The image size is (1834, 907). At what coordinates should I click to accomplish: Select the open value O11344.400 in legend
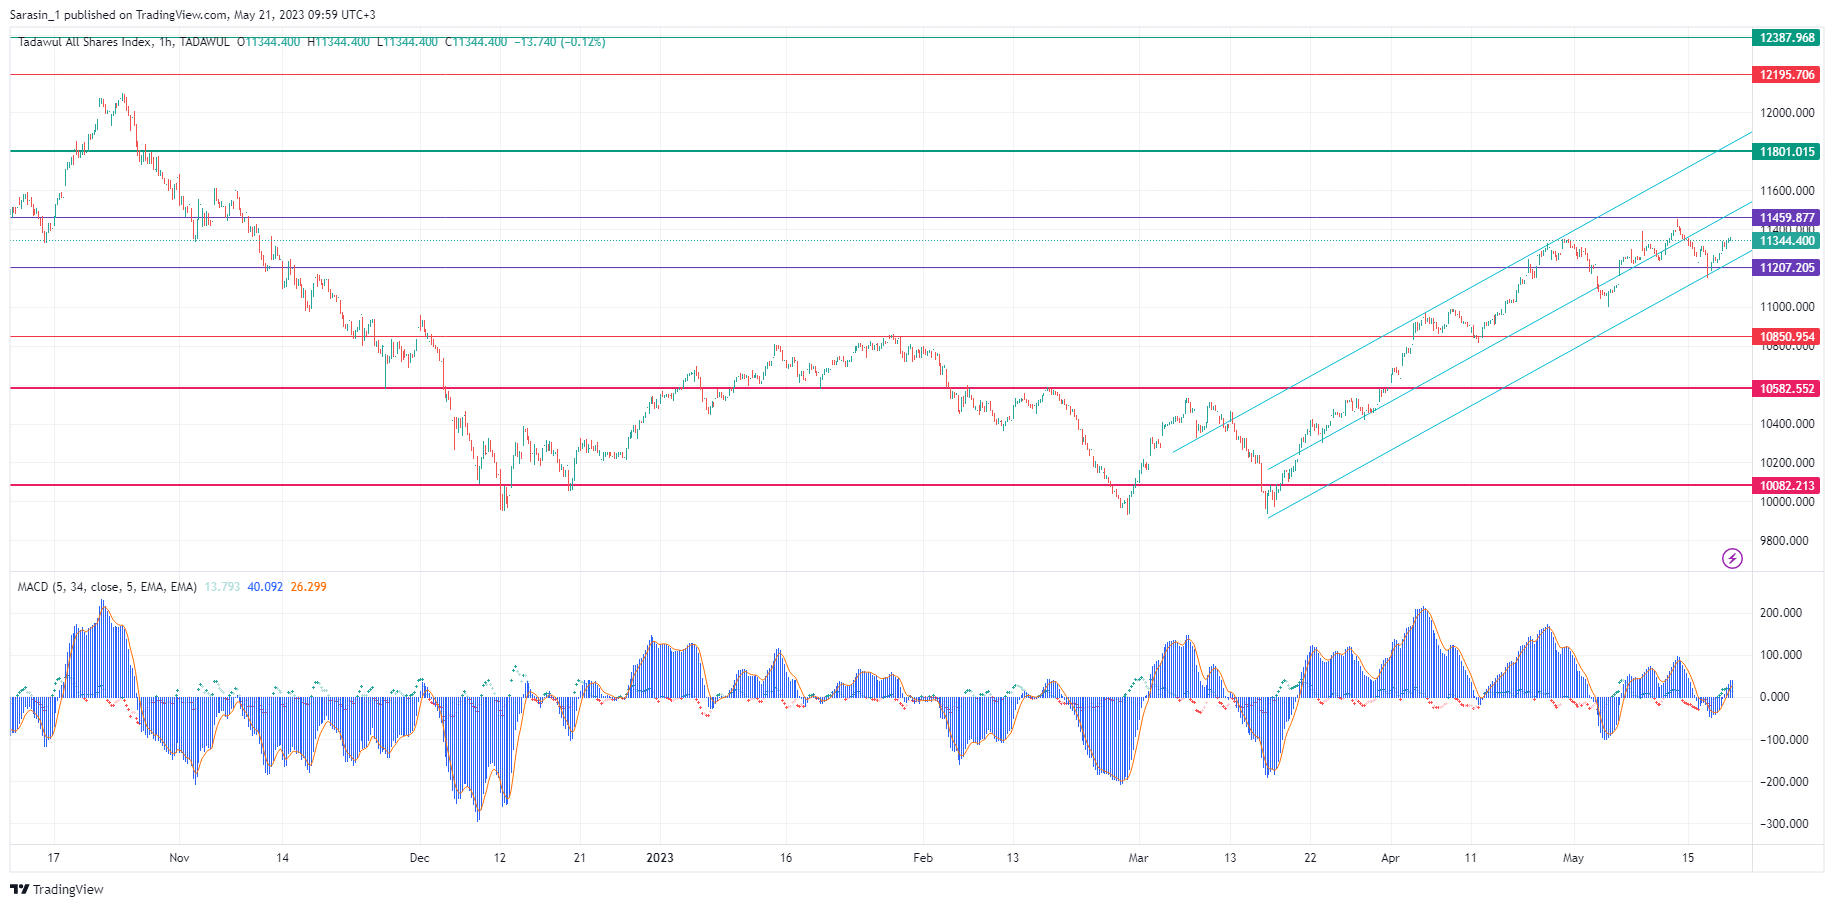[269, 42]
